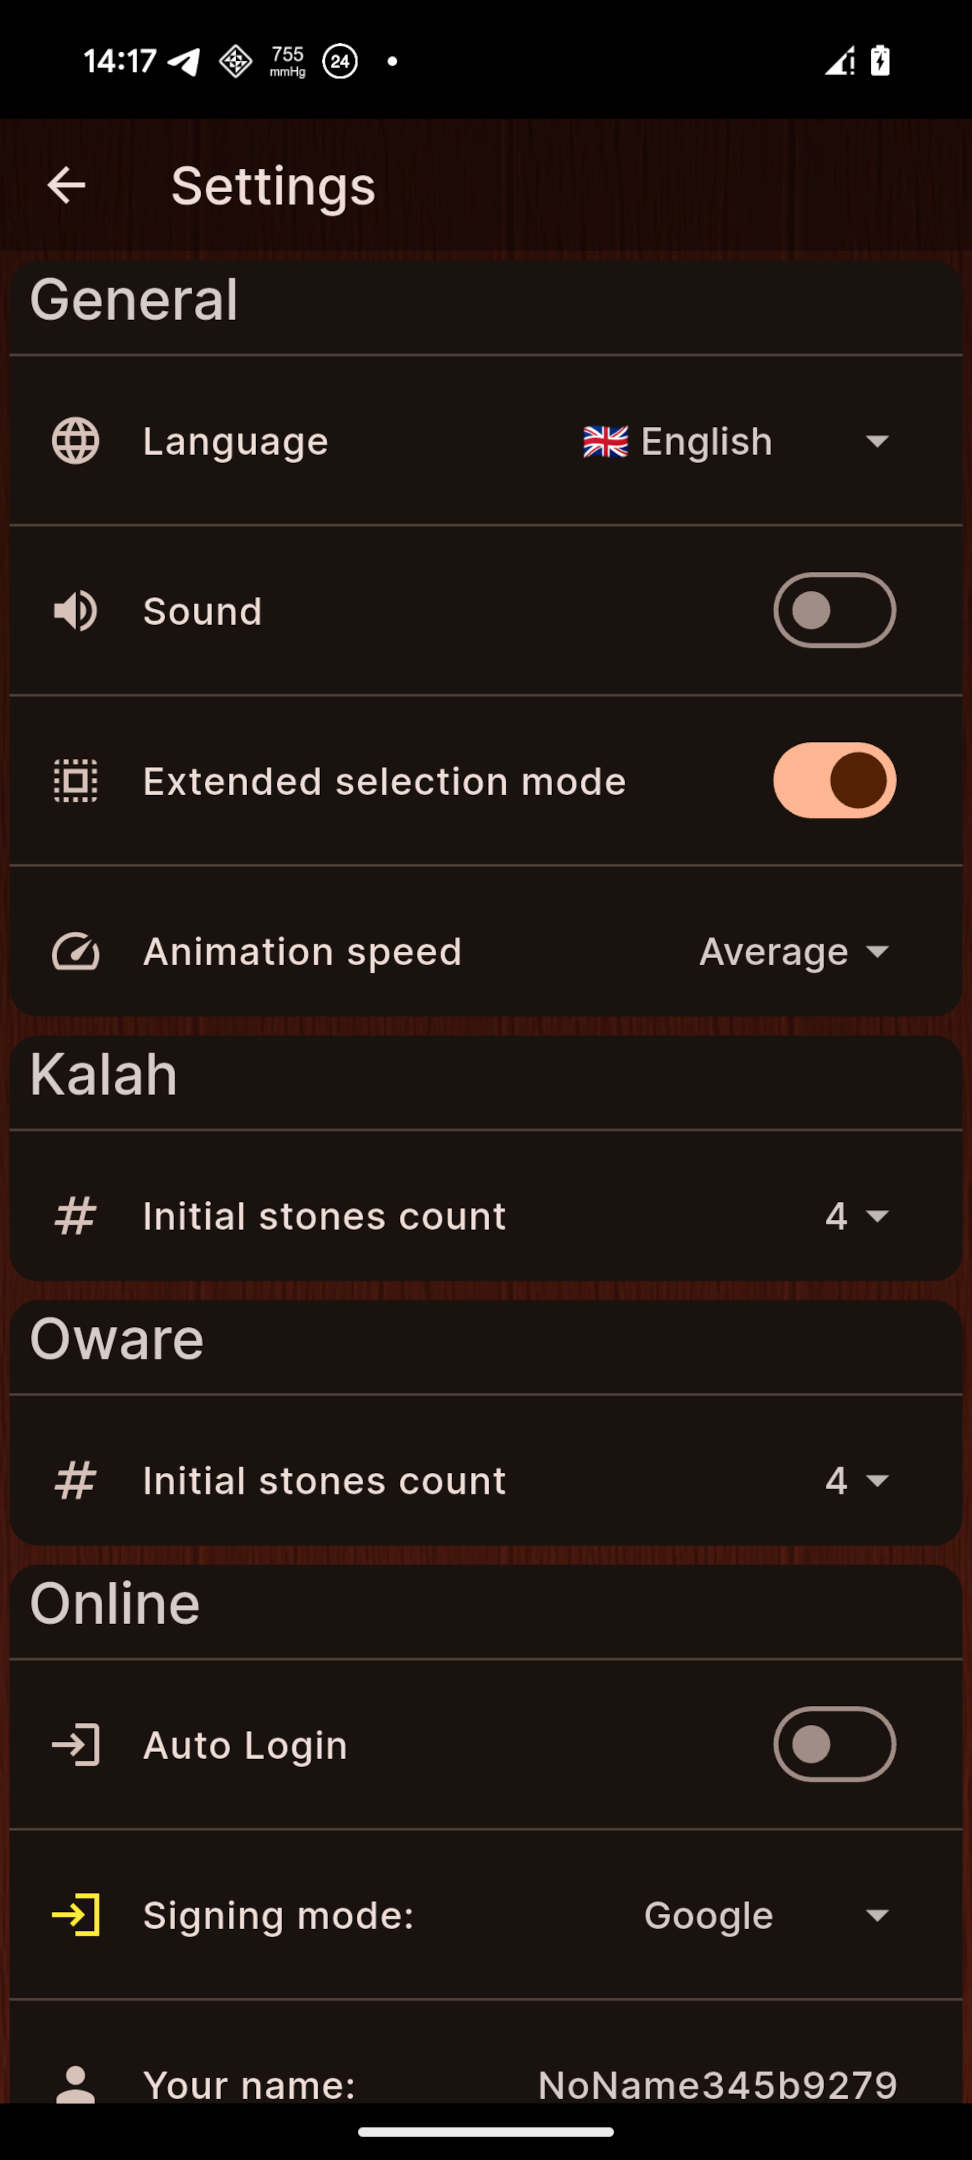Screen dimensions: 972x2160
Task: Click the Auto Login arrow icon
Action: click(x=76, y=1745)
